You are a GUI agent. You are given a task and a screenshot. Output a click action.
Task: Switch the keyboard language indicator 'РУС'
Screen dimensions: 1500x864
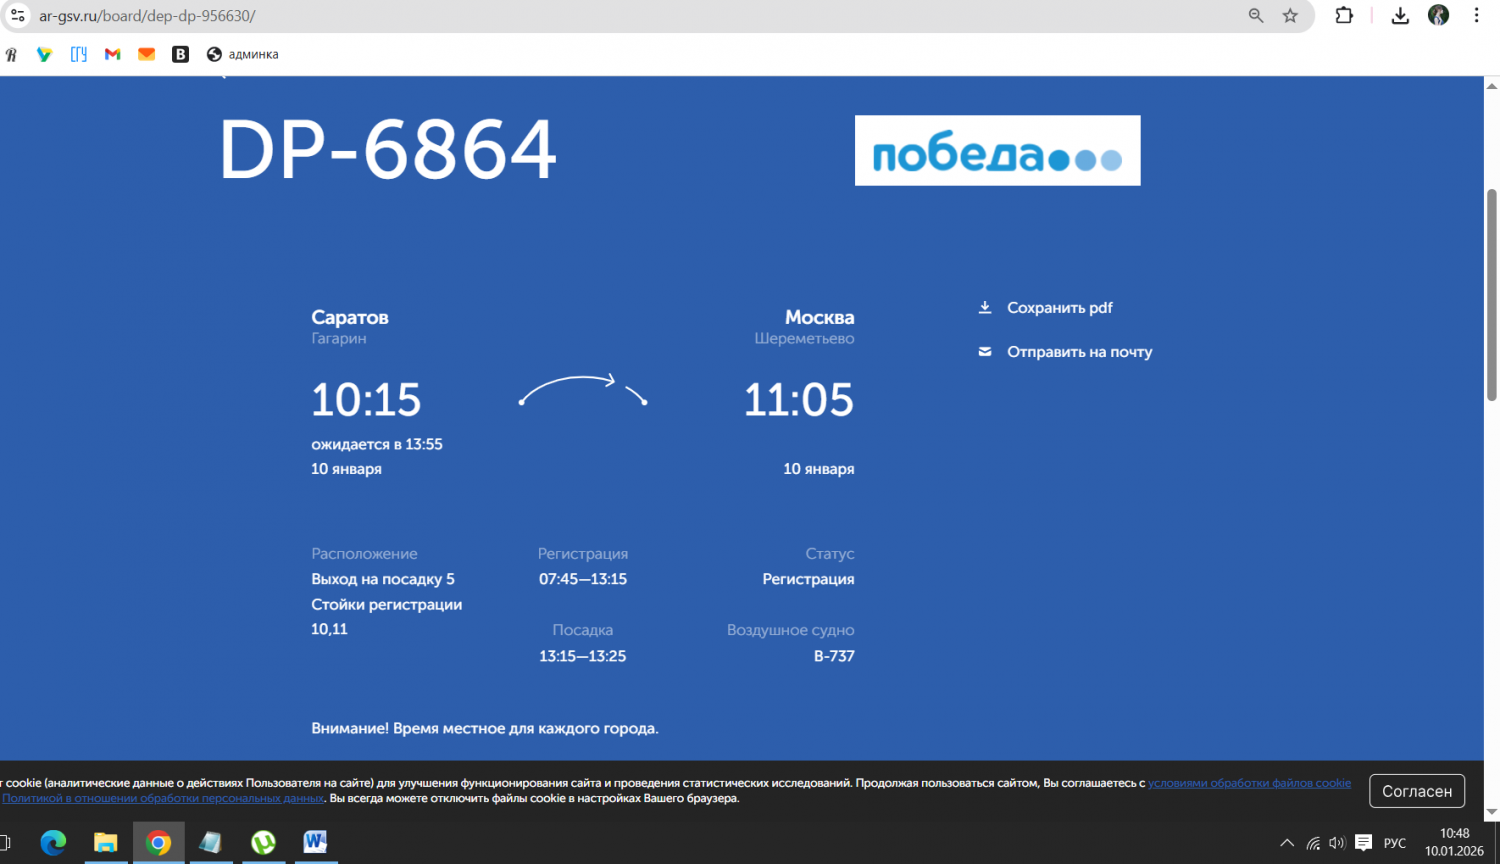coord(1395,843)
